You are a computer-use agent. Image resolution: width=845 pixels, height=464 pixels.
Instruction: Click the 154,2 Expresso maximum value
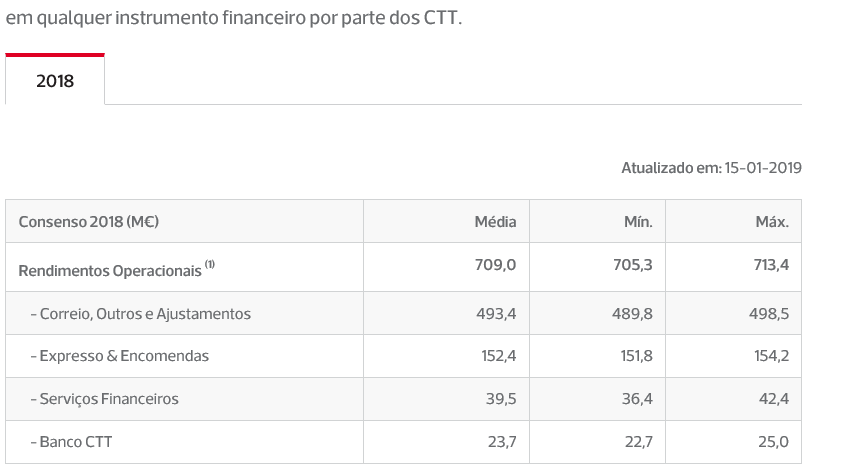pos(771,356)
